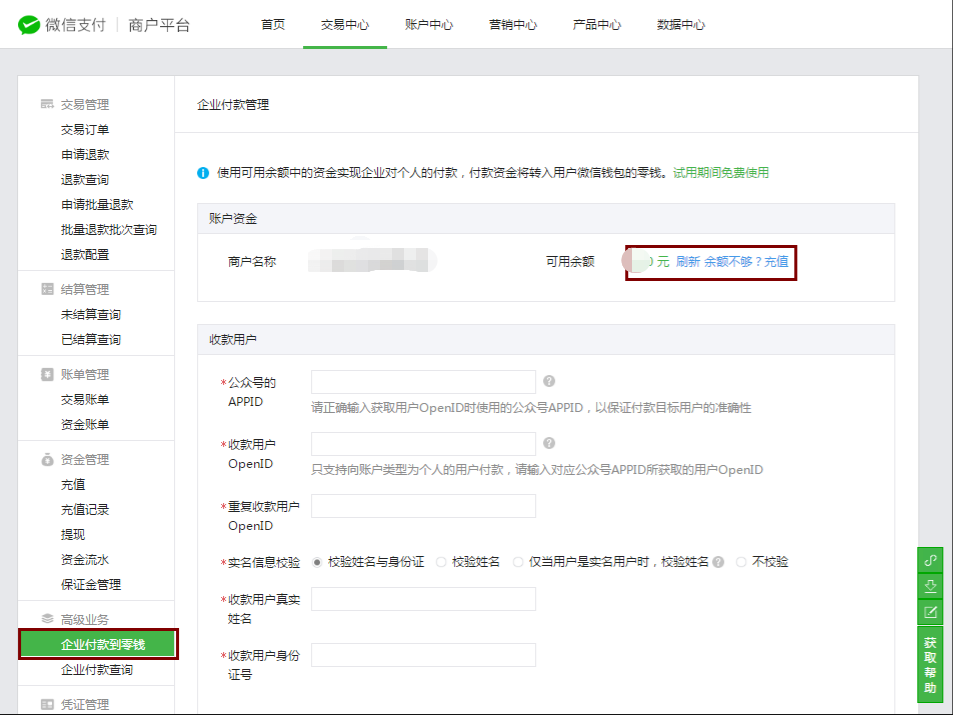Click the 交易管理 section icon
The image size is (953, 715).
[x=47, y=104]
